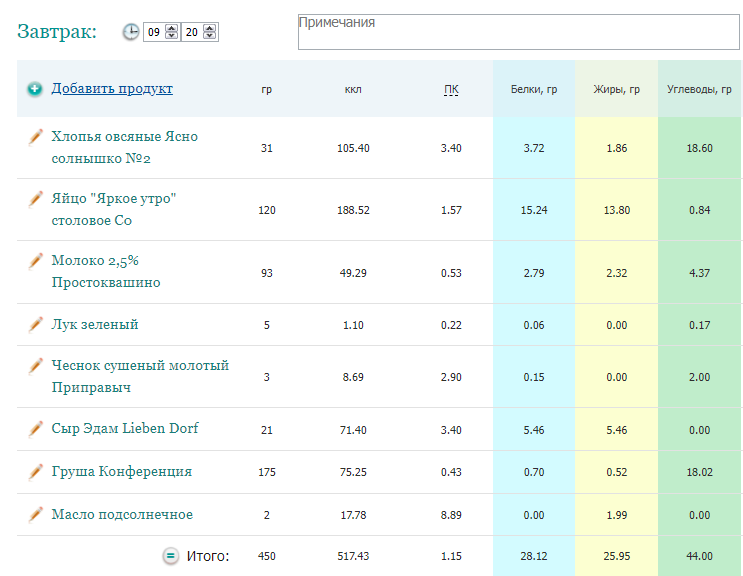Click the 4.37 carbs value for milk
Viewport: 743px width, 576px height.
[x=699, y=273]
